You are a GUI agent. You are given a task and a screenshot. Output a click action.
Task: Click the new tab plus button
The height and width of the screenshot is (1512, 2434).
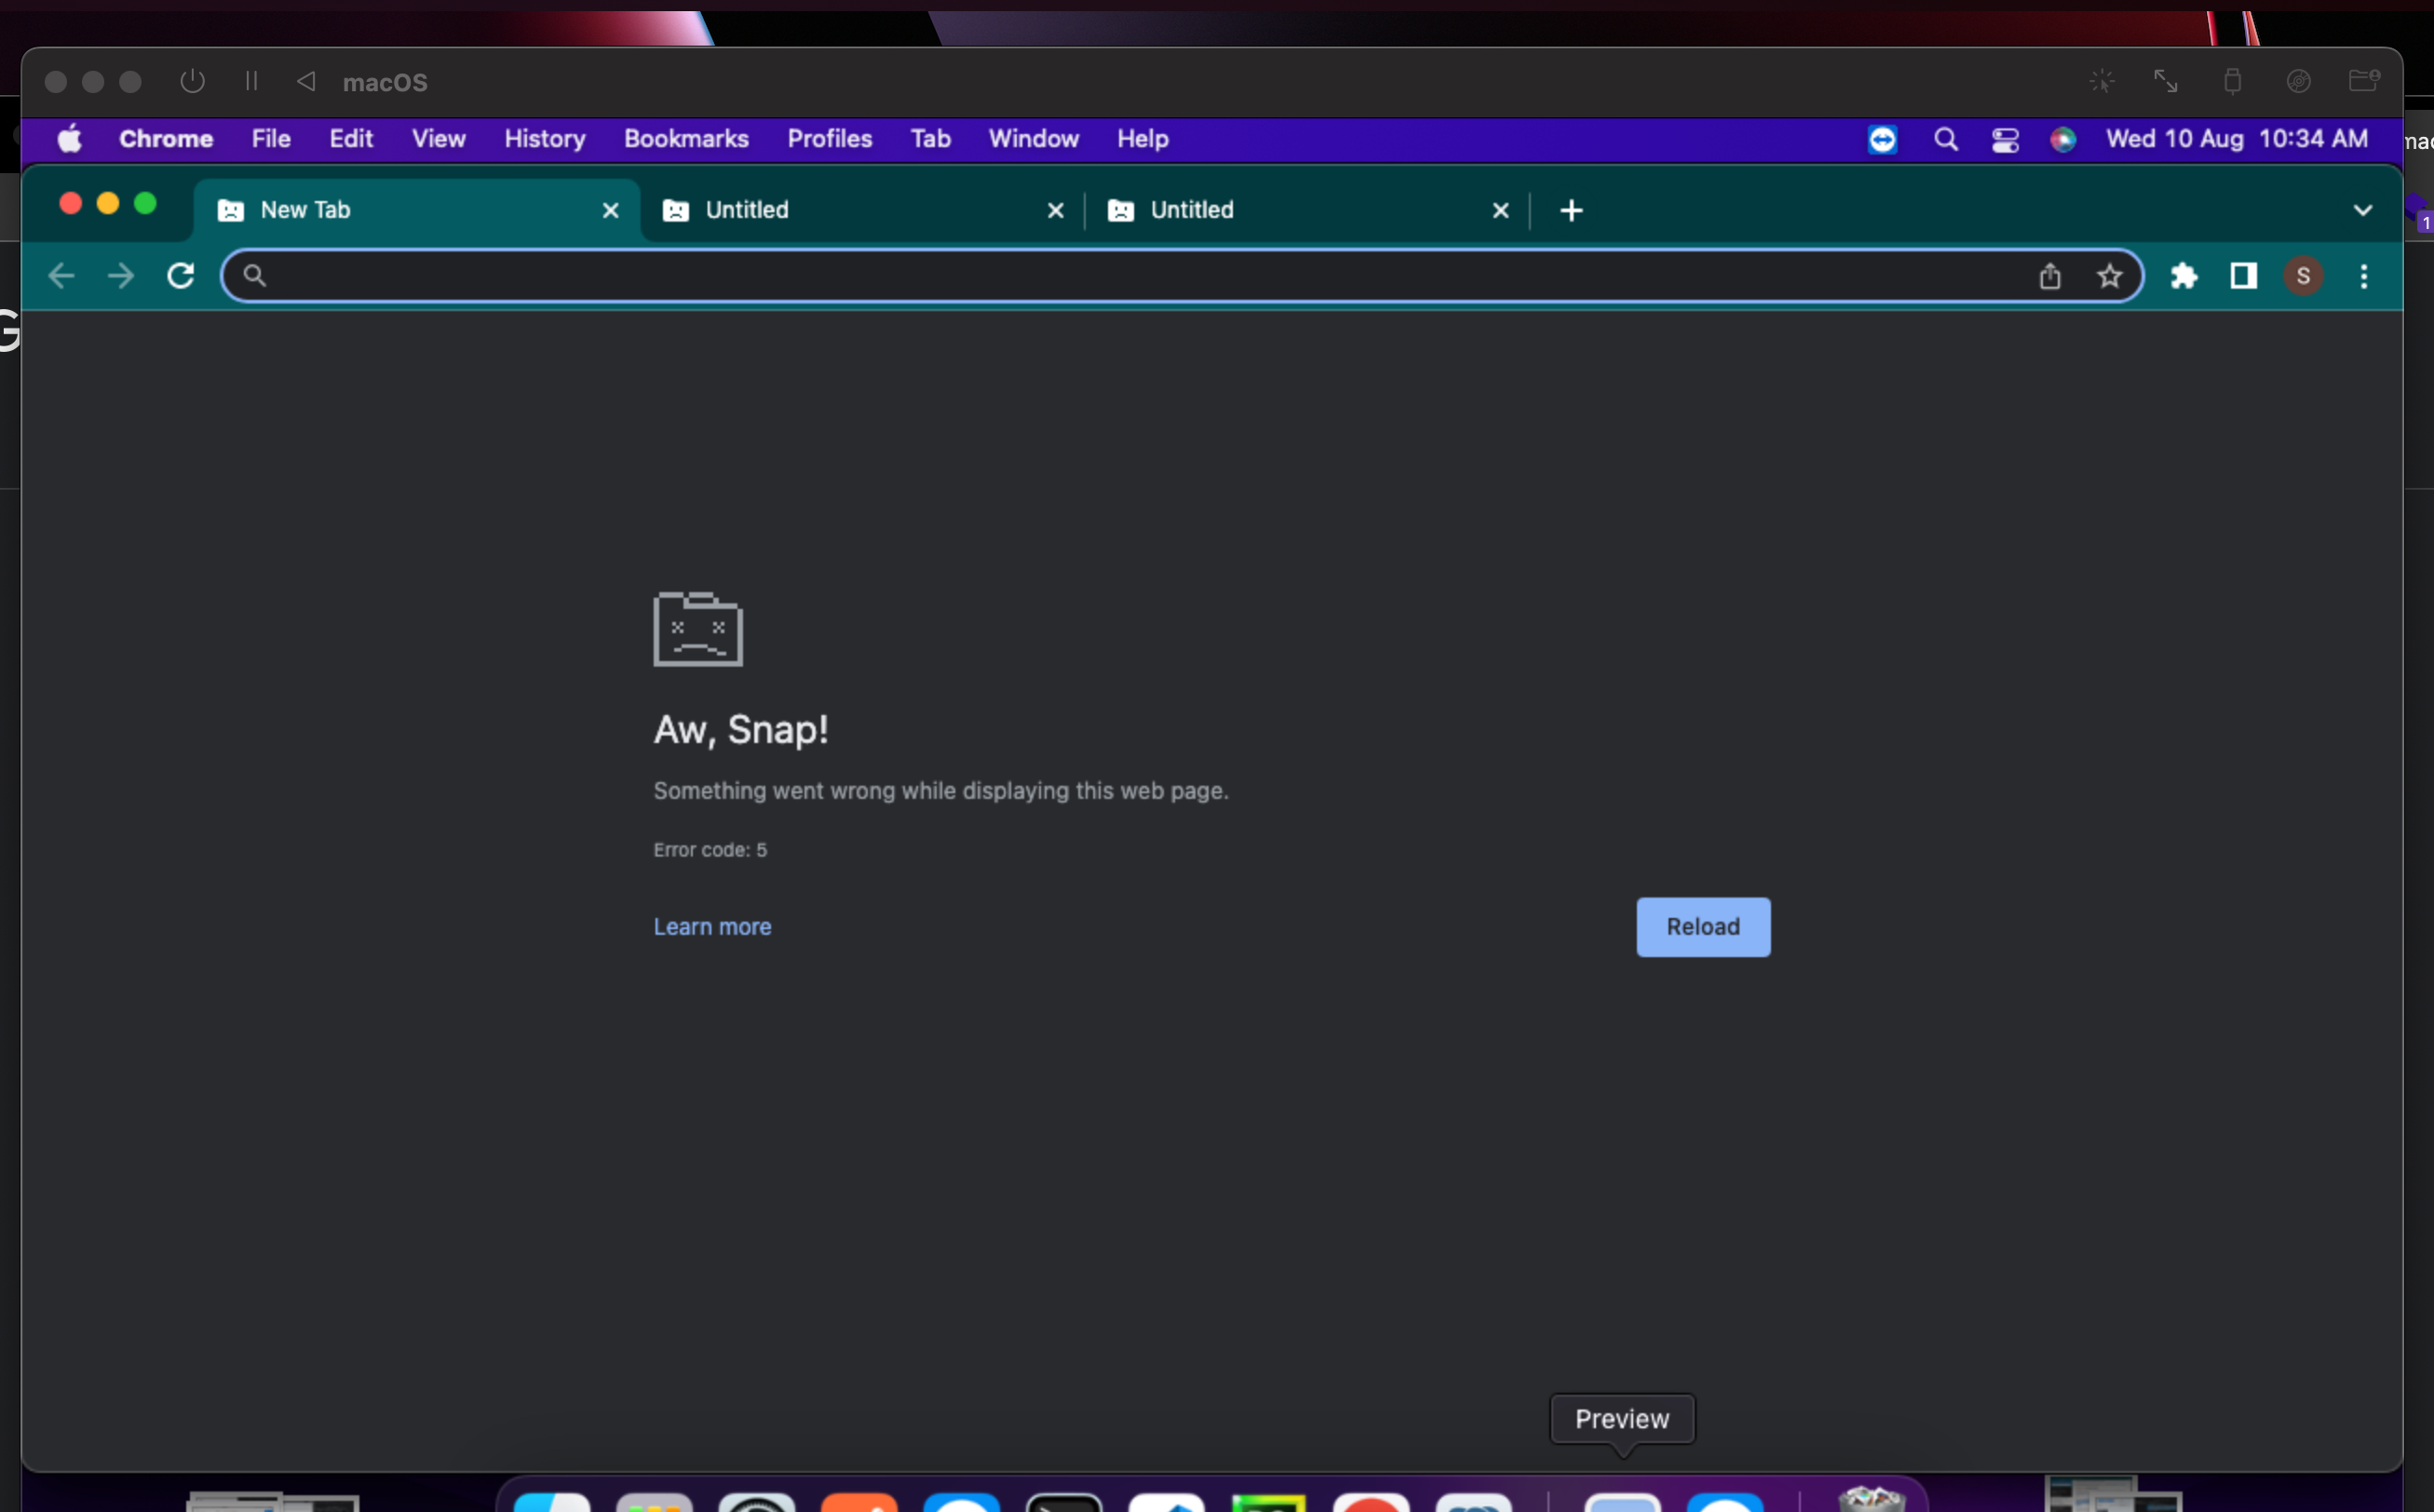point(1571,210)
